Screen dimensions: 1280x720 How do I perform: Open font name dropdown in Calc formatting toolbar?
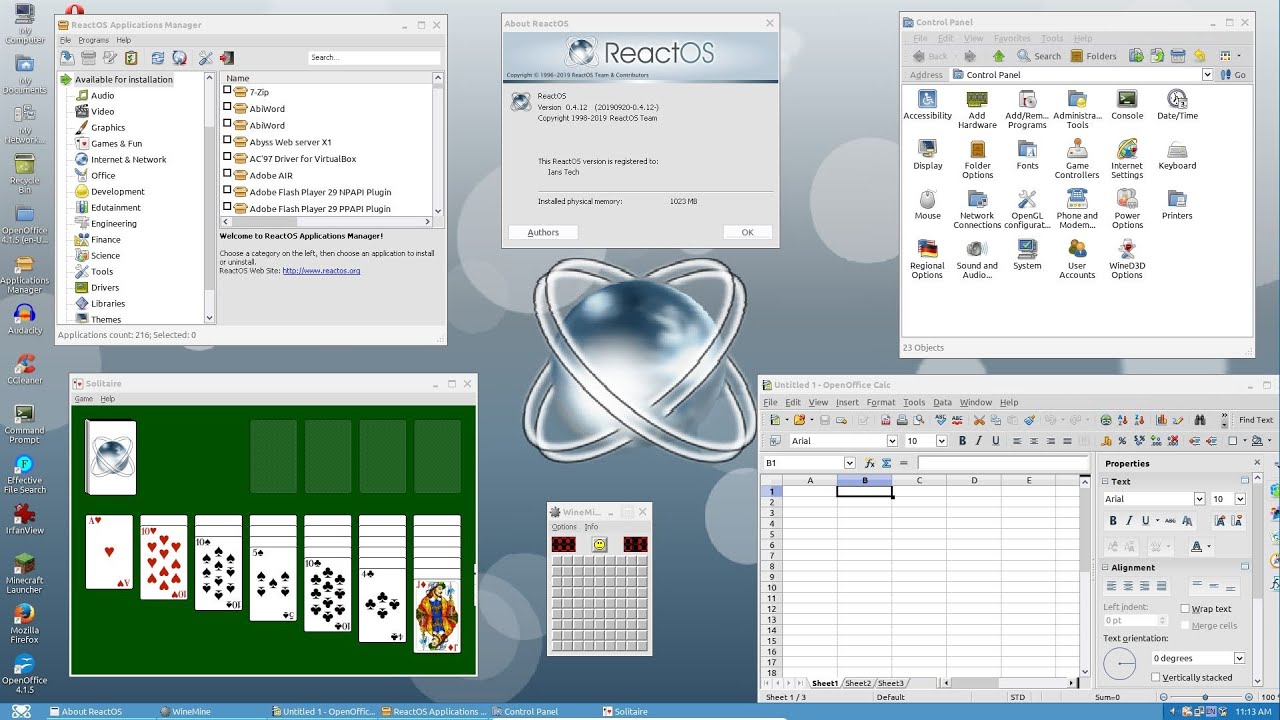point(892,441)
